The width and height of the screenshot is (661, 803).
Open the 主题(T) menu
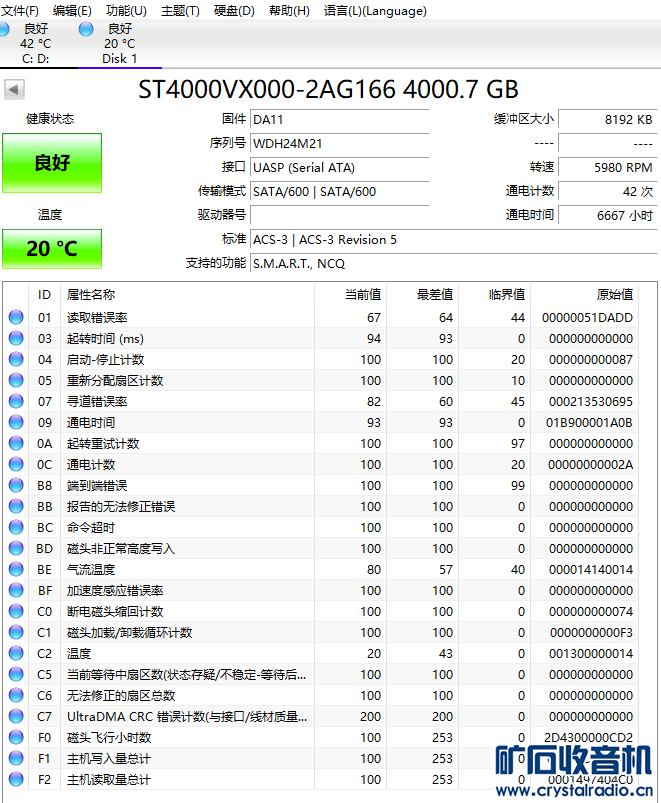point(180,11)
